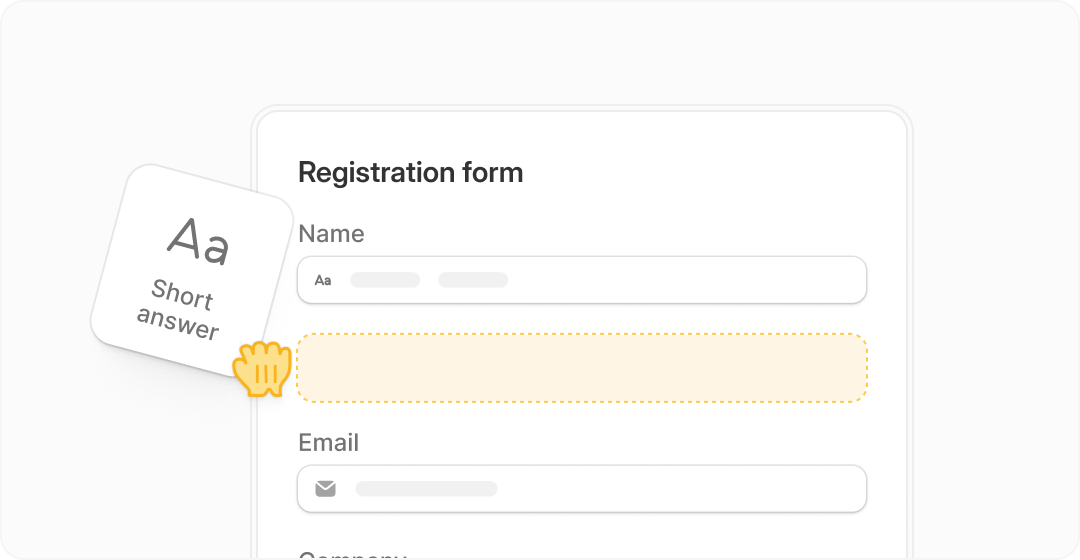This screenshot has height=560, width=1080.
Task: Click the second gray placeholder pill in Name field
Action: tap(473, 280)
